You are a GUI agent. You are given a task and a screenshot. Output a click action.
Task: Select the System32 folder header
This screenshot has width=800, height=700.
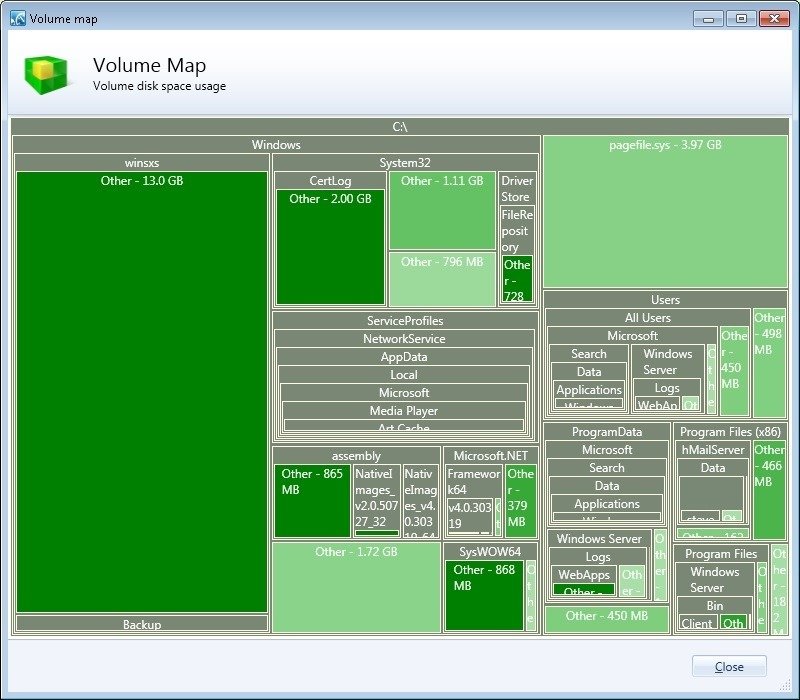pos(405,163)
